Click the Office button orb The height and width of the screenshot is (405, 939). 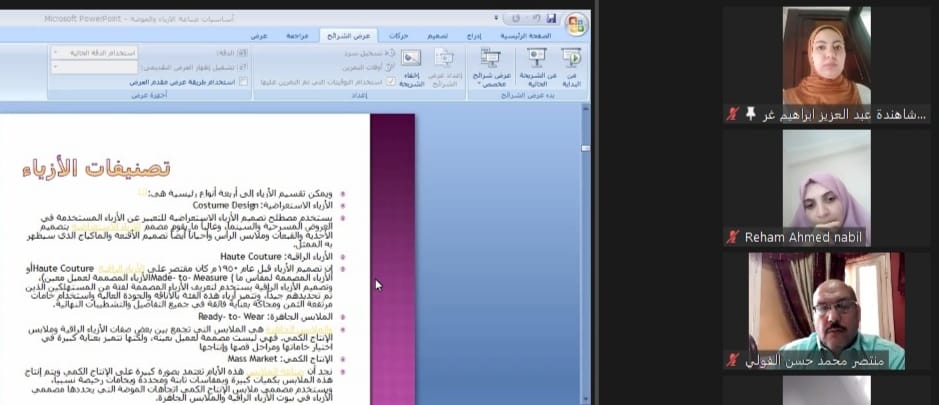pos(577,24)
